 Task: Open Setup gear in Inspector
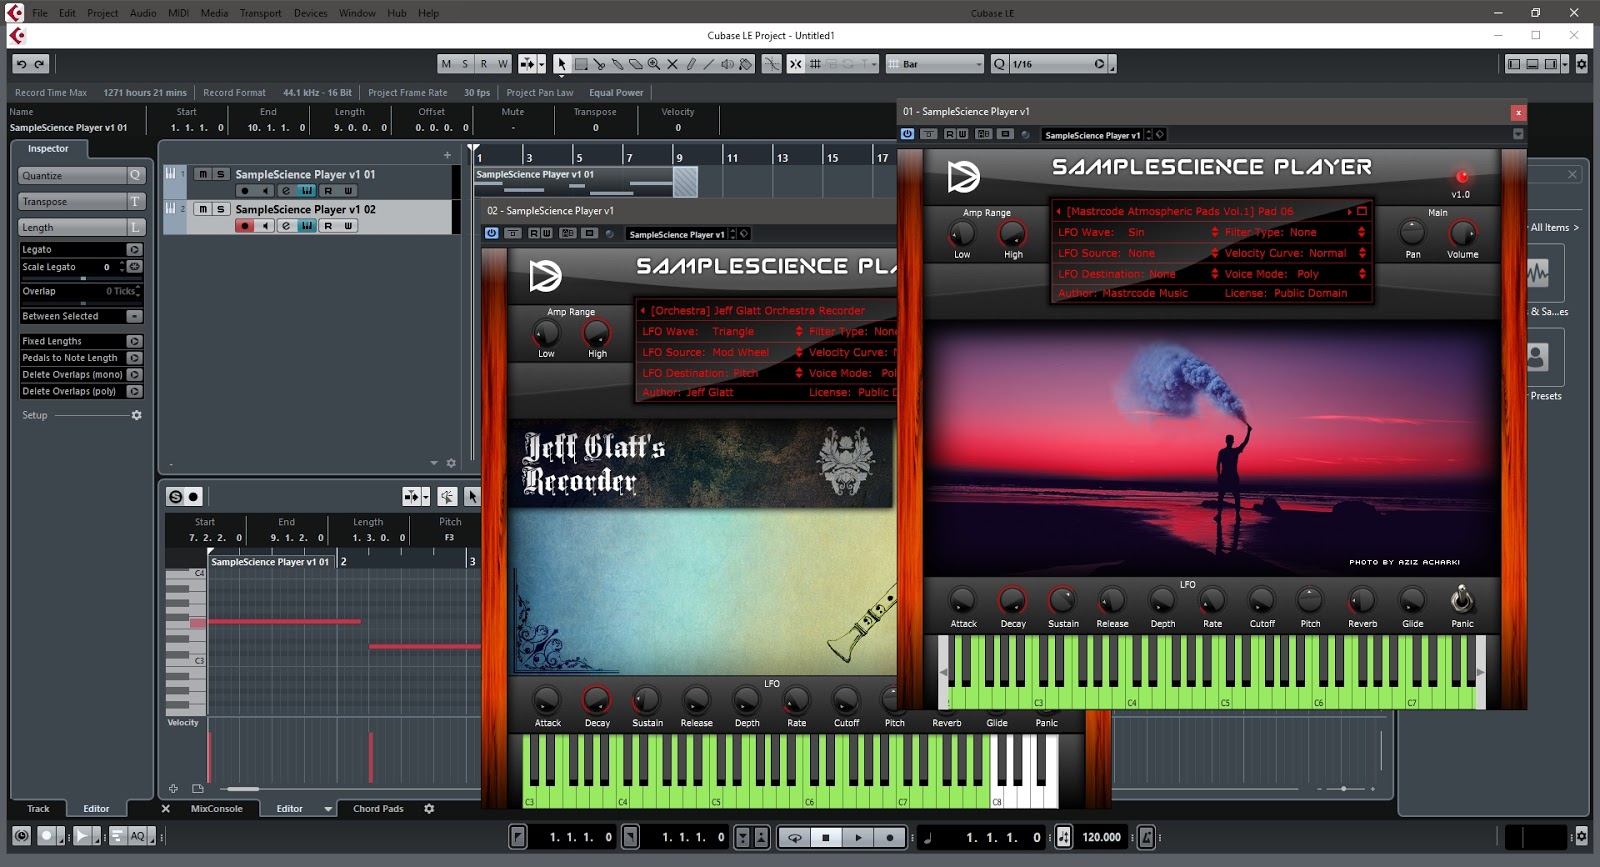137,415
